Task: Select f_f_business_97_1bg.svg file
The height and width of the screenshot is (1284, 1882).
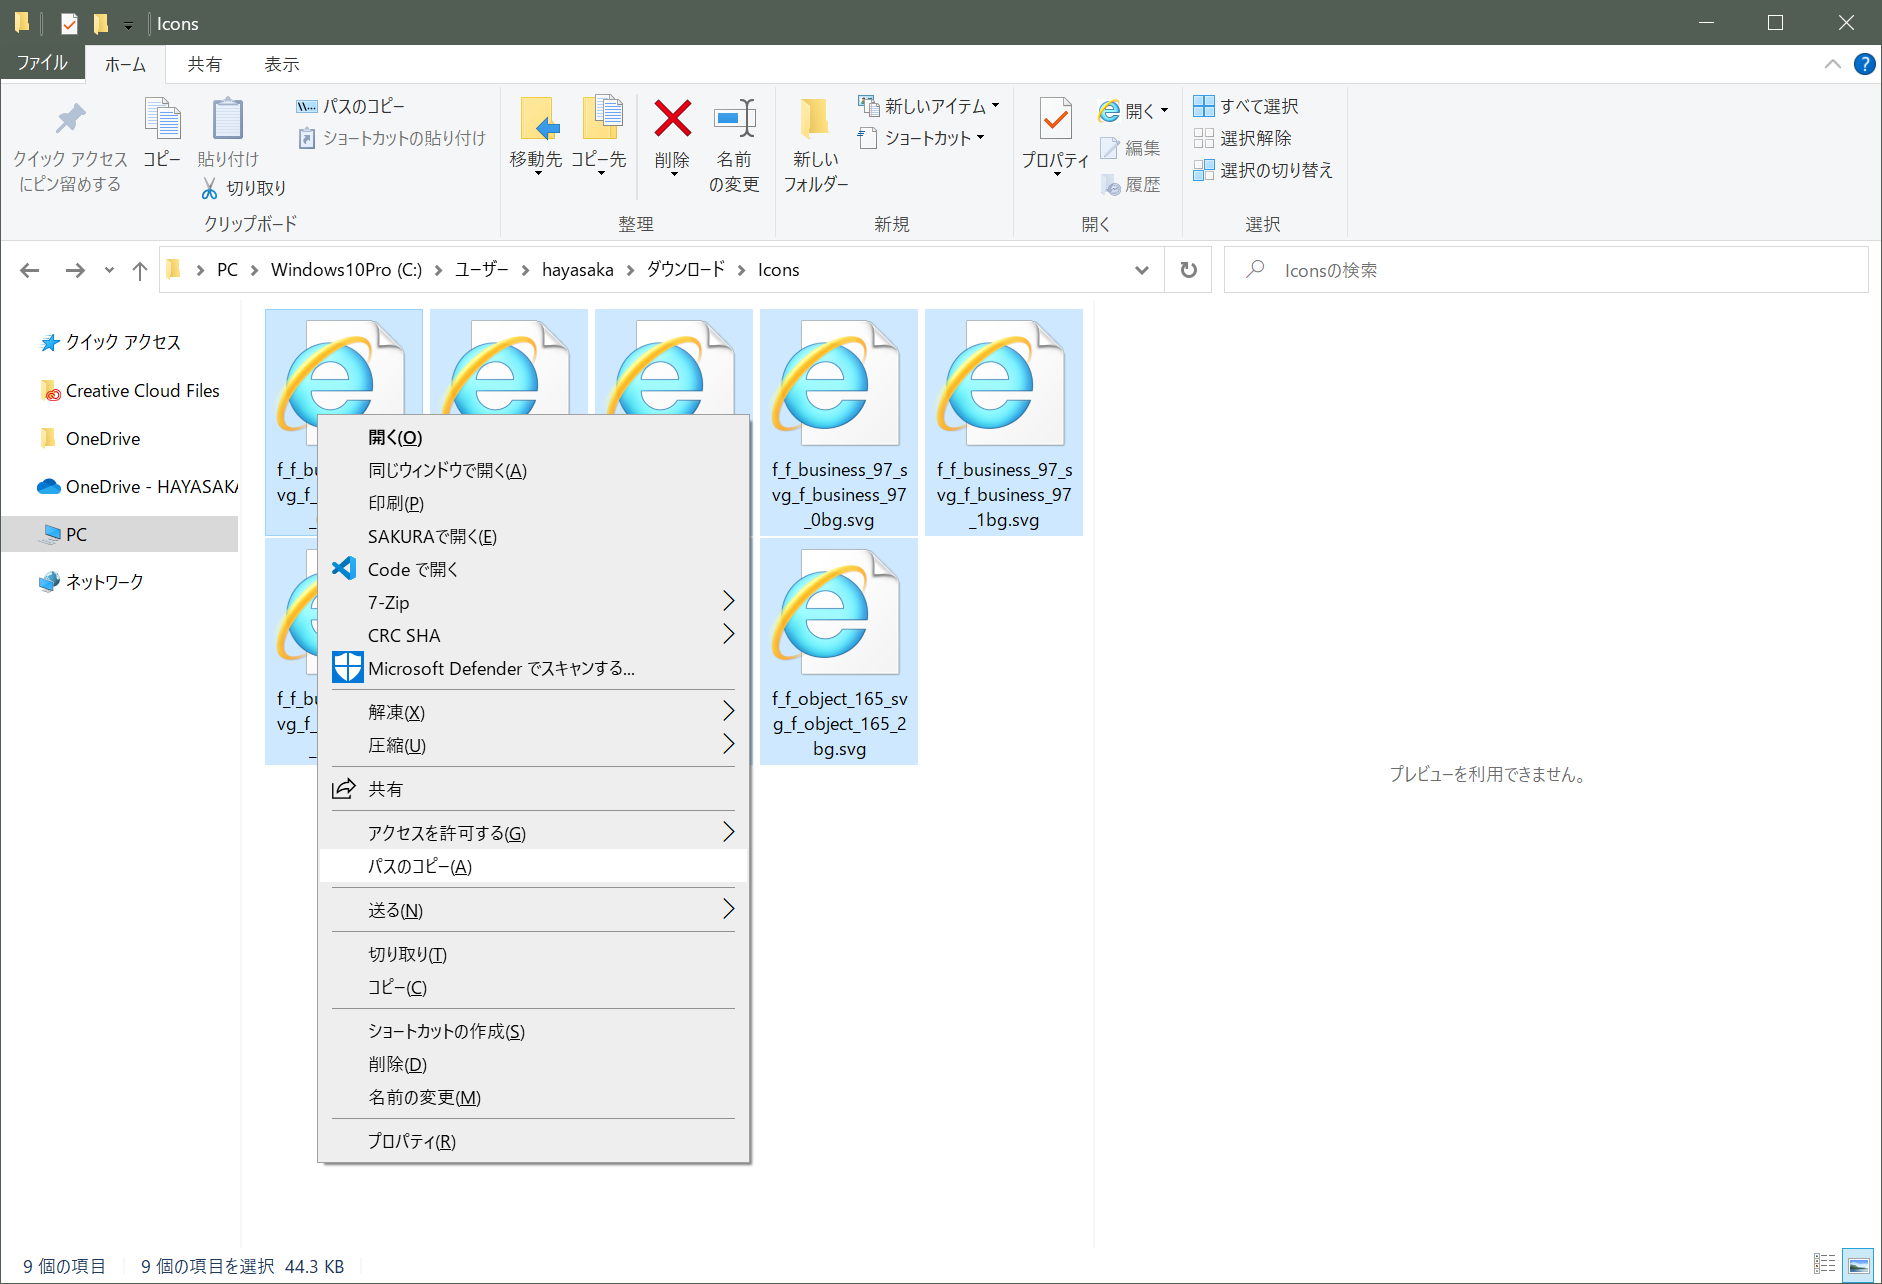Action: point(1004,423)
